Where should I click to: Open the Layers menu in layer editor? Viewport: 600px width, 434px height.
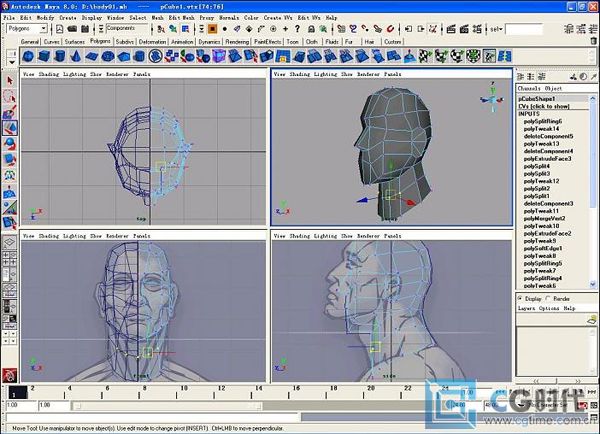527,308
